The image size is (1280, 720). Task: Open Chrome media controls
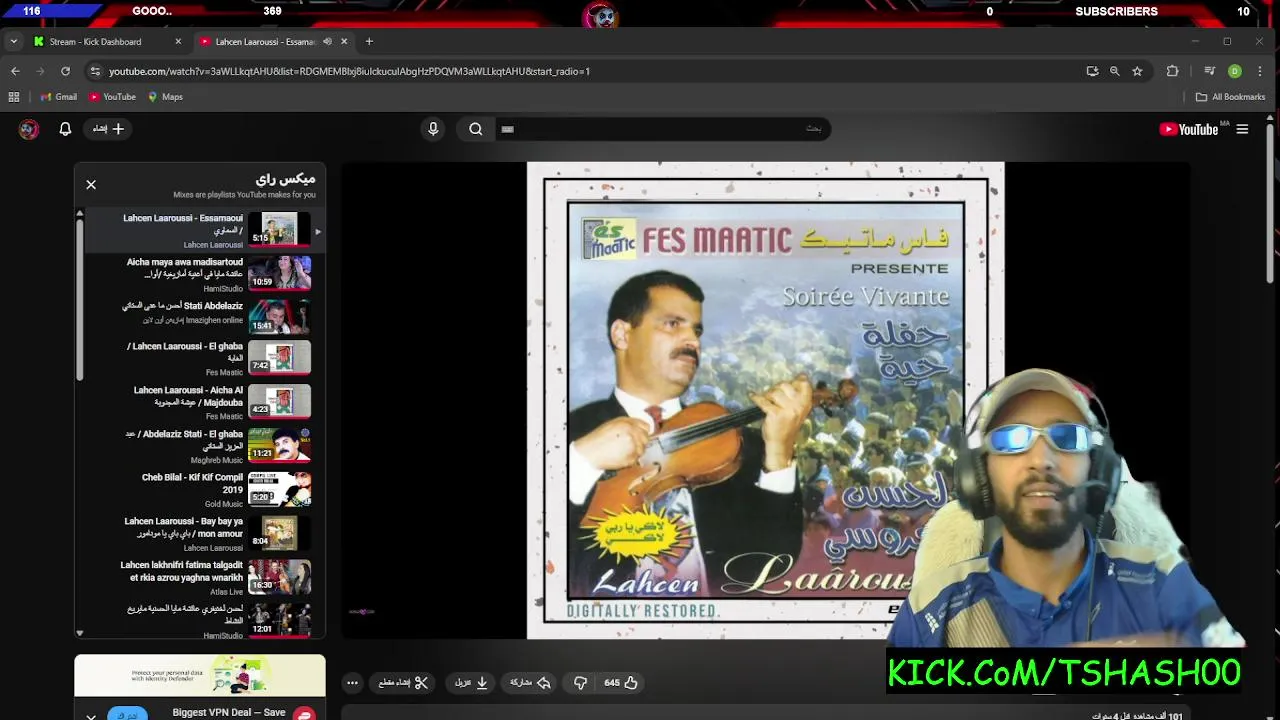(1209, 71)
